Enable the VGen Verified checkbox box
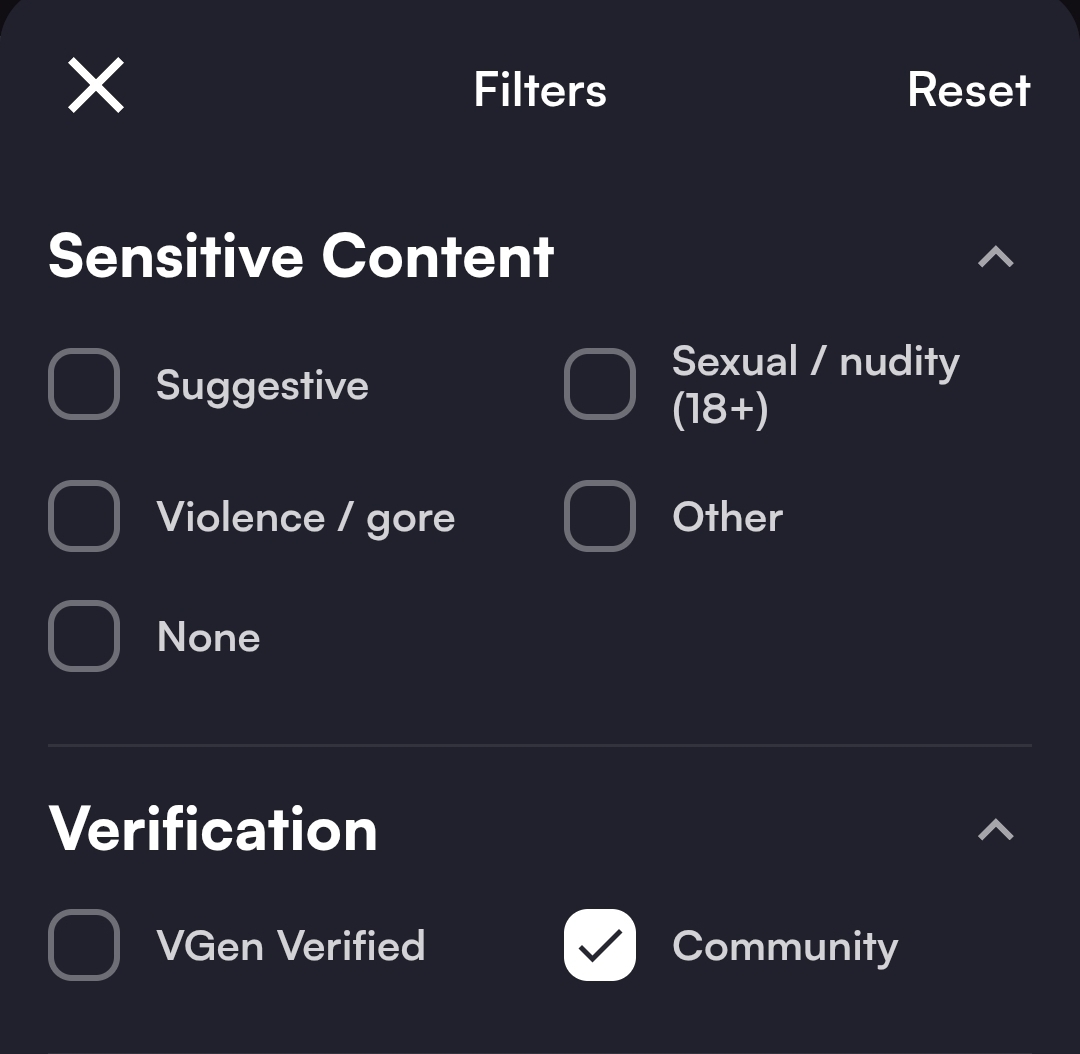The image size is (1080, 1054). tap(84, 945)
